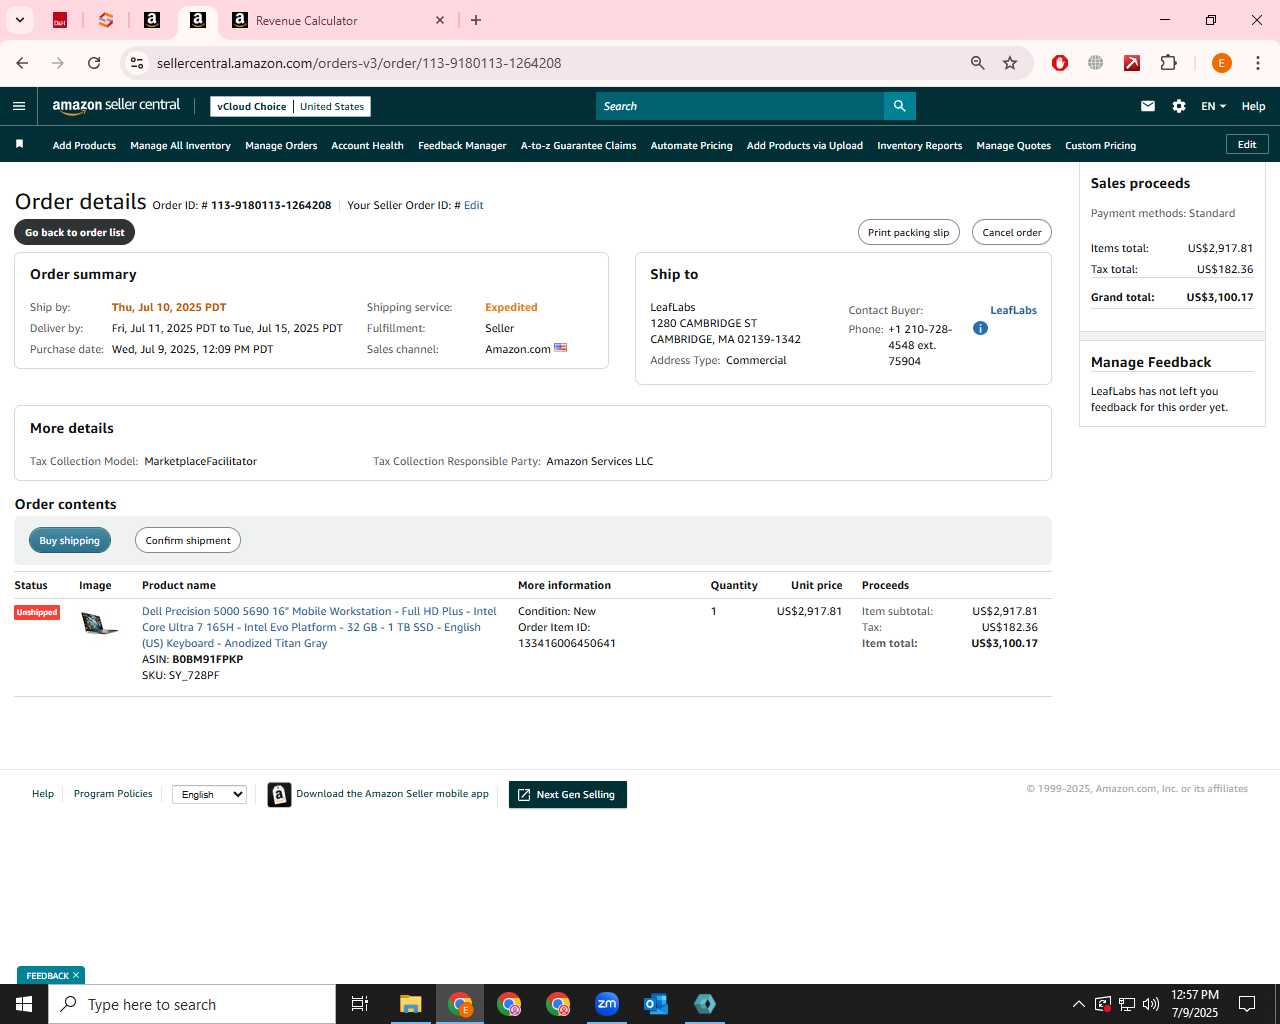Viewport: 1280px width, 1024px height.
Task: Close the Revenue Calculator tab
Action: tap(440, 20)
